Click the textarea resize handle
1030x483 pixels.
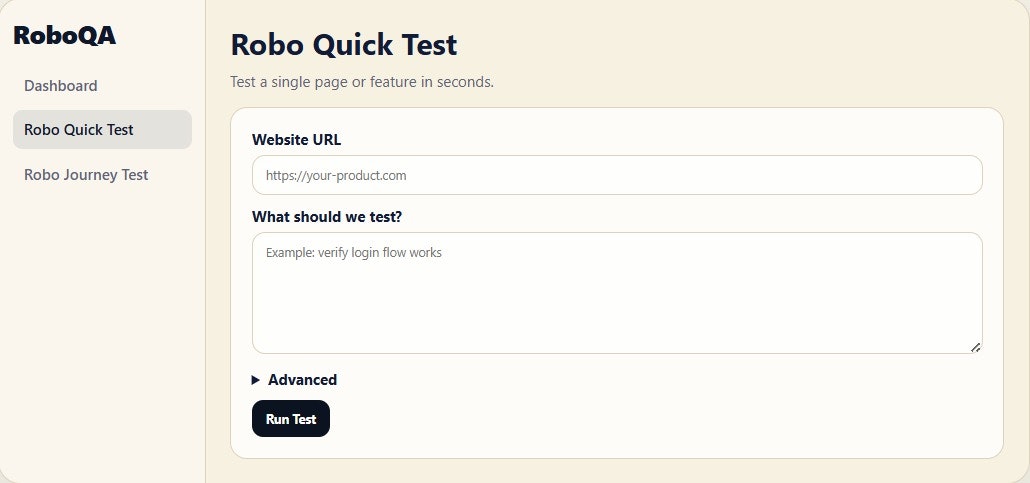click(x=975, y=346)
